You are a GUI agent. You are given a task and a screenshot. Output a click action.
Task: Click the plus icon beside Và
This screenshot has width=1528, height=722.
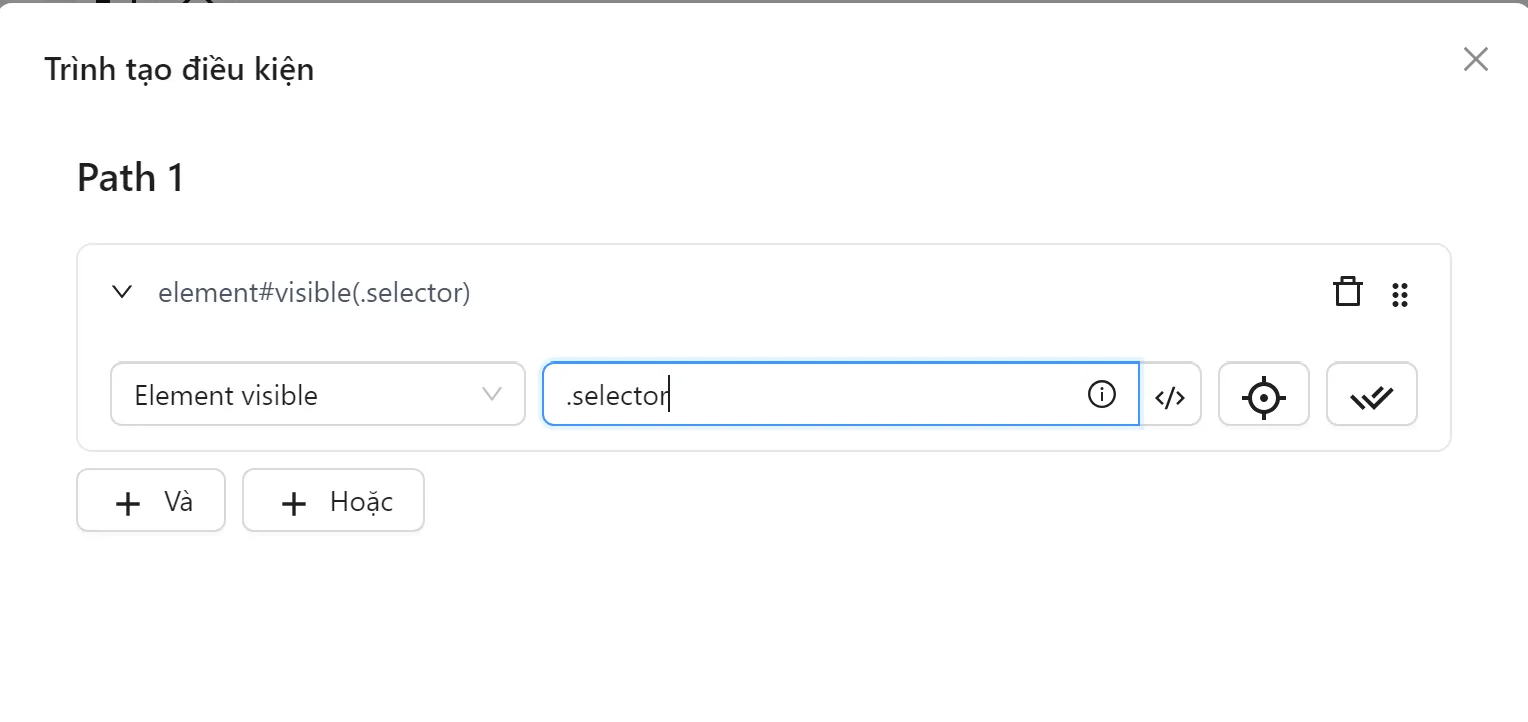pyautogui.click(x=128, y=503)
